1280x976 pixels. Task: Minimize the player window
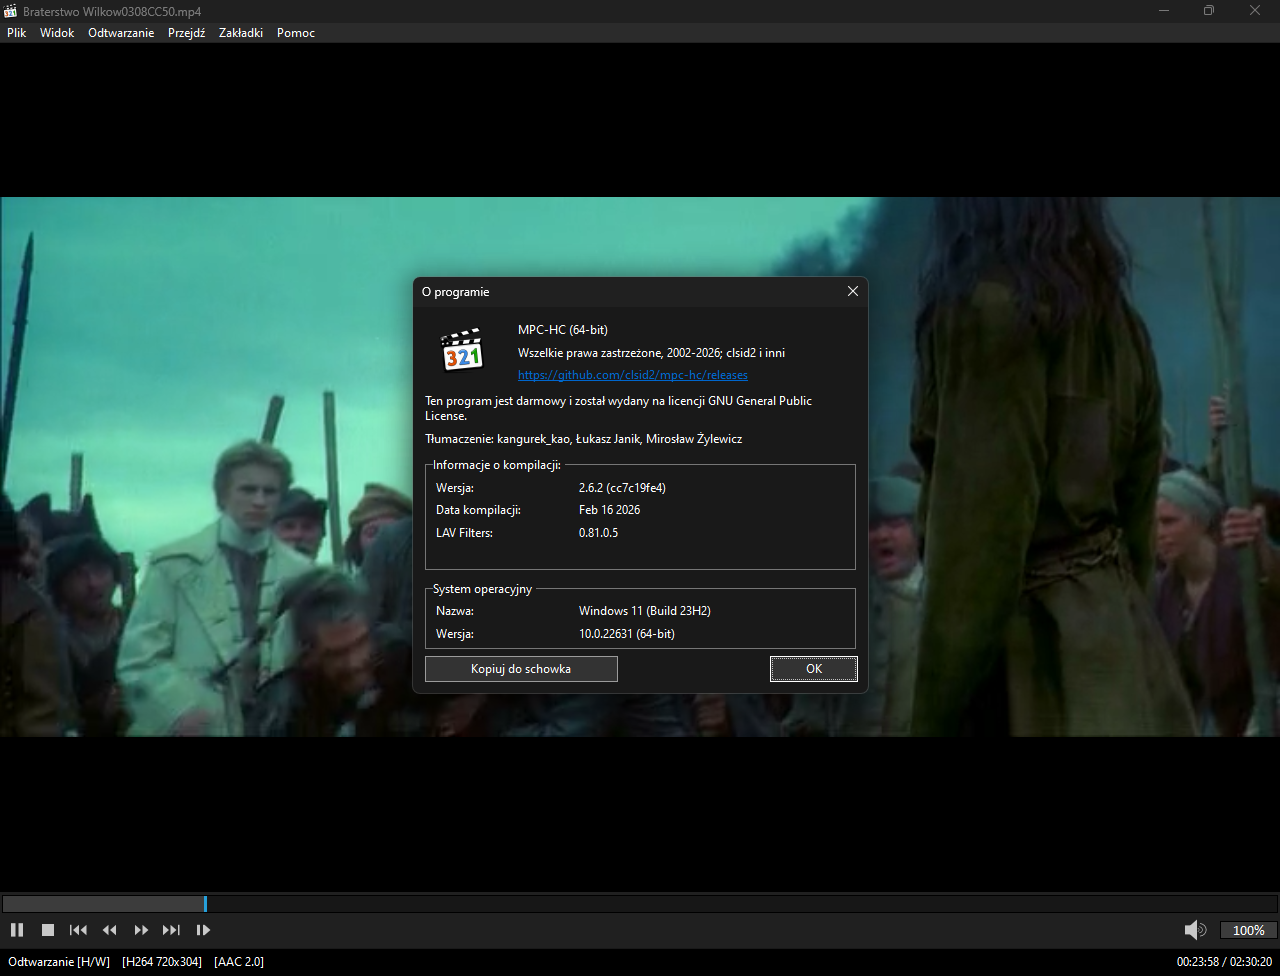pyautogui.click(x=1163, y=11)
